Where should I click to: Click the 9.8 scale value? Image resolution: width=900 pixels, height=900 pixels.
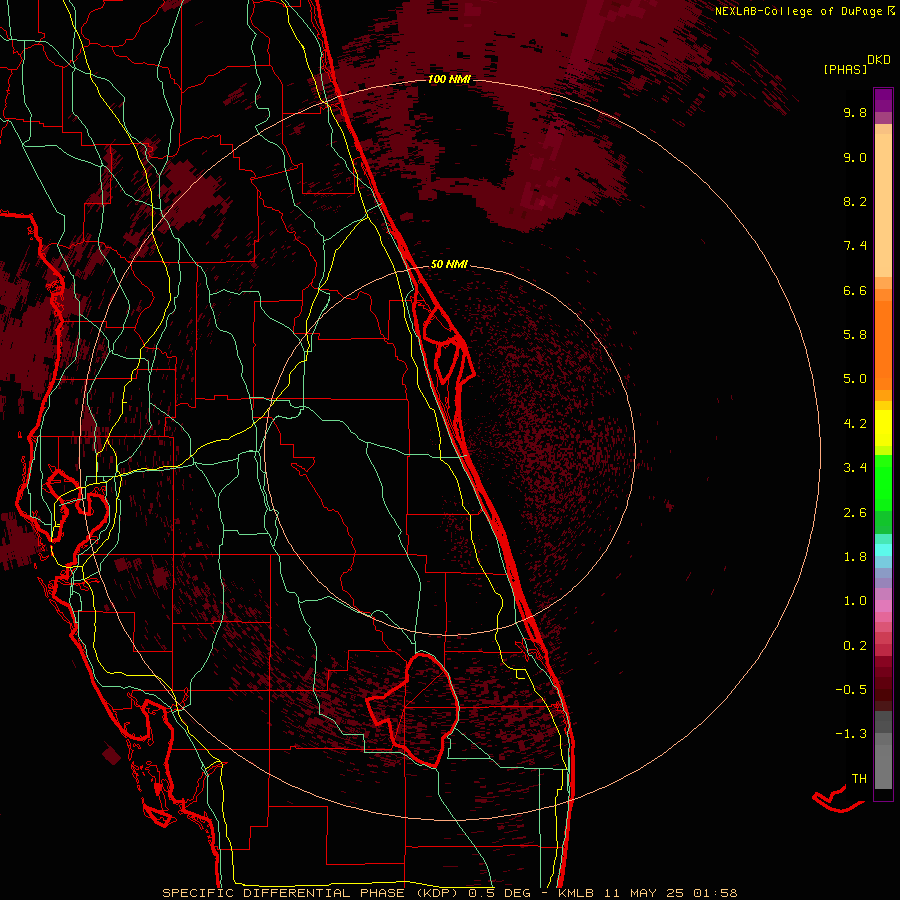coord(855,112)
